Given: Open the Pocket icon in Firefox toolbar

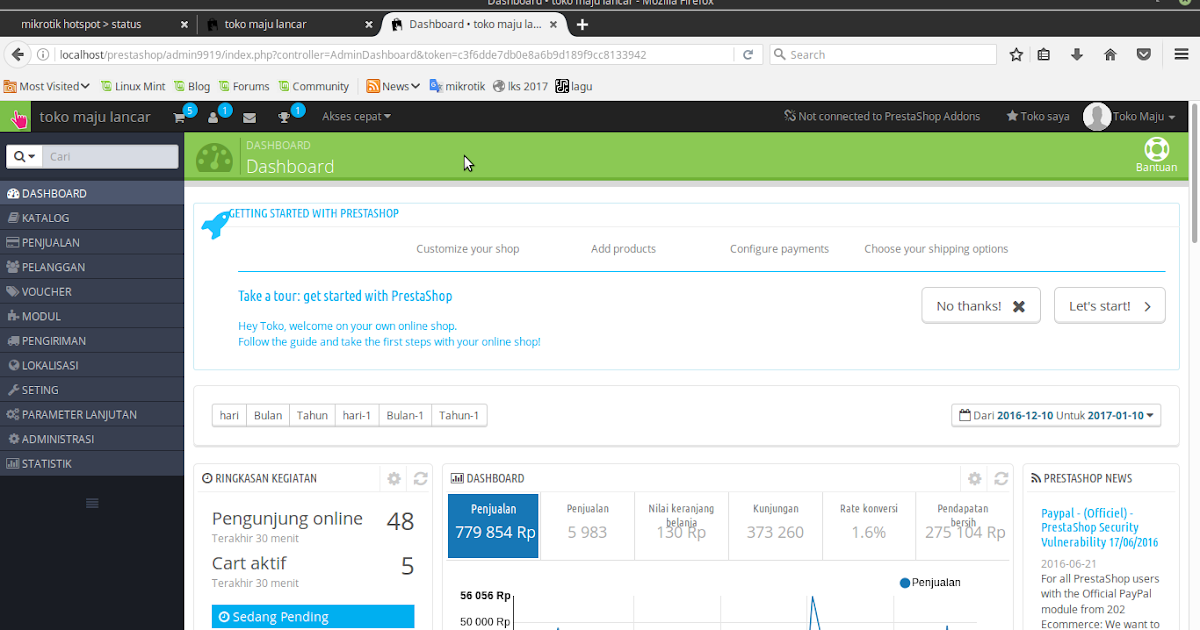Looking at the screenshot, I should [1143, 55].
